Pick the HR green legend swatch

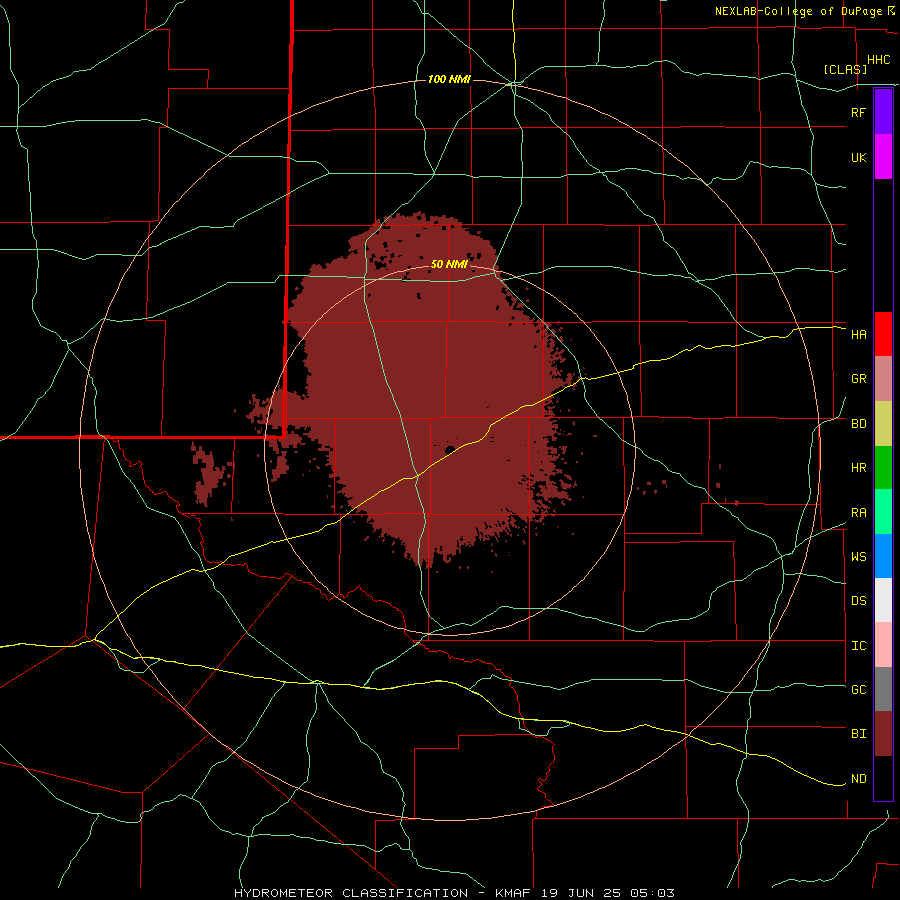tap(883, 468)
